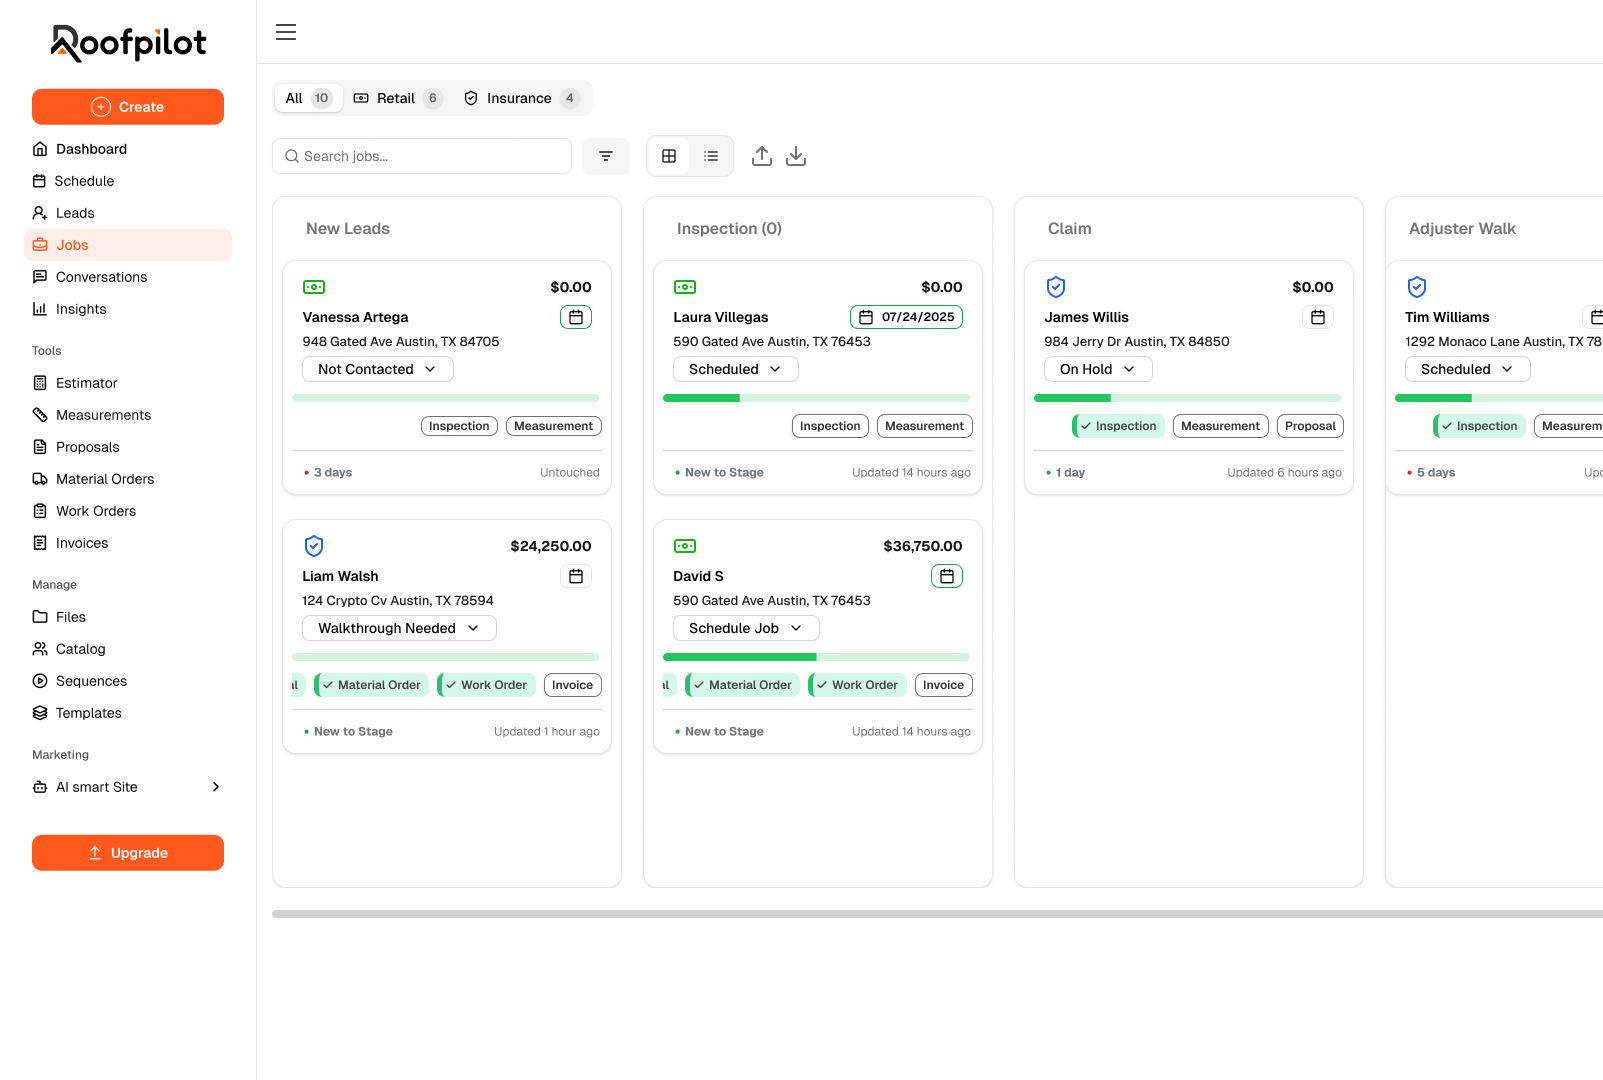Switch to list view

tap(711, 156)
